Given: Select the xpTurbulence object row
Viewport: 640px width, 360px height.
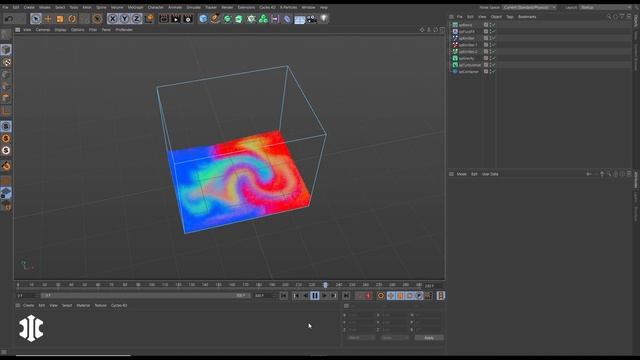Looking at the screenshot, I should [x=469, y=65].
